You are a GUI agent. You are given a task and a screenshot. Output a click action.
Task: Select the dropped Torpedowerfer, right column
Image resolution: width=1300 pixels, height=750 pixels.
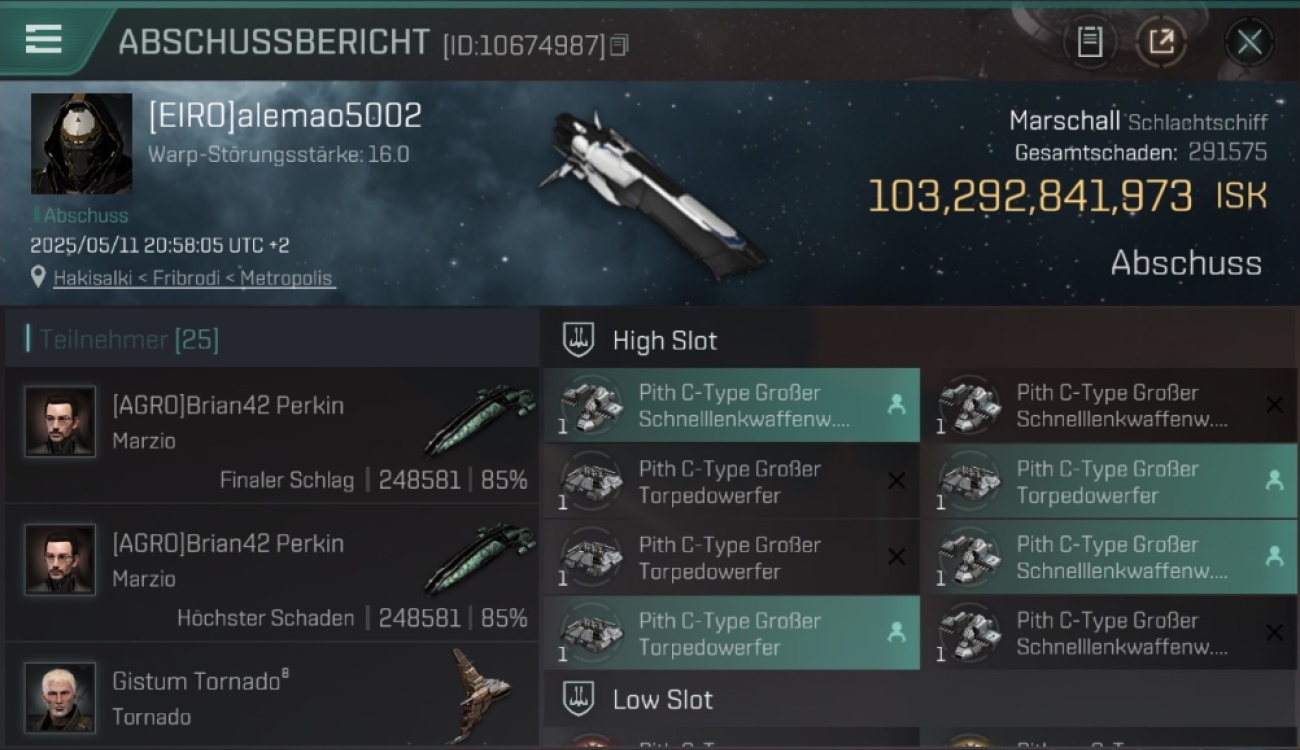[x=1109, y=481]
